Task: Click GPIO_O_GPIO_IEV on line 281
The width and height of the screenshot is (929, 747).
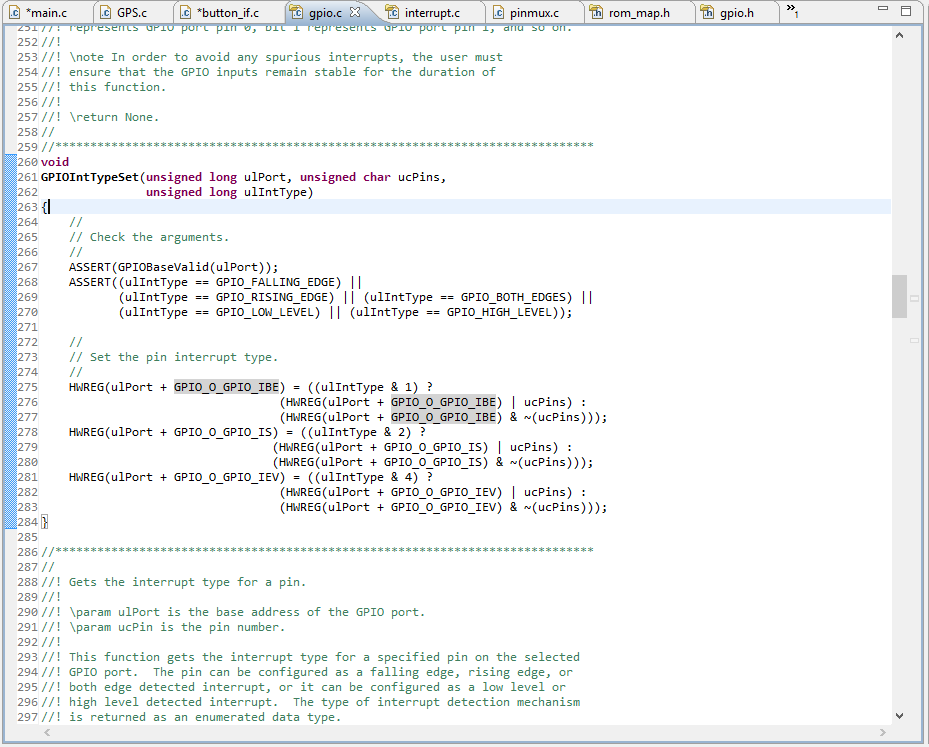Action: point(226,477)
